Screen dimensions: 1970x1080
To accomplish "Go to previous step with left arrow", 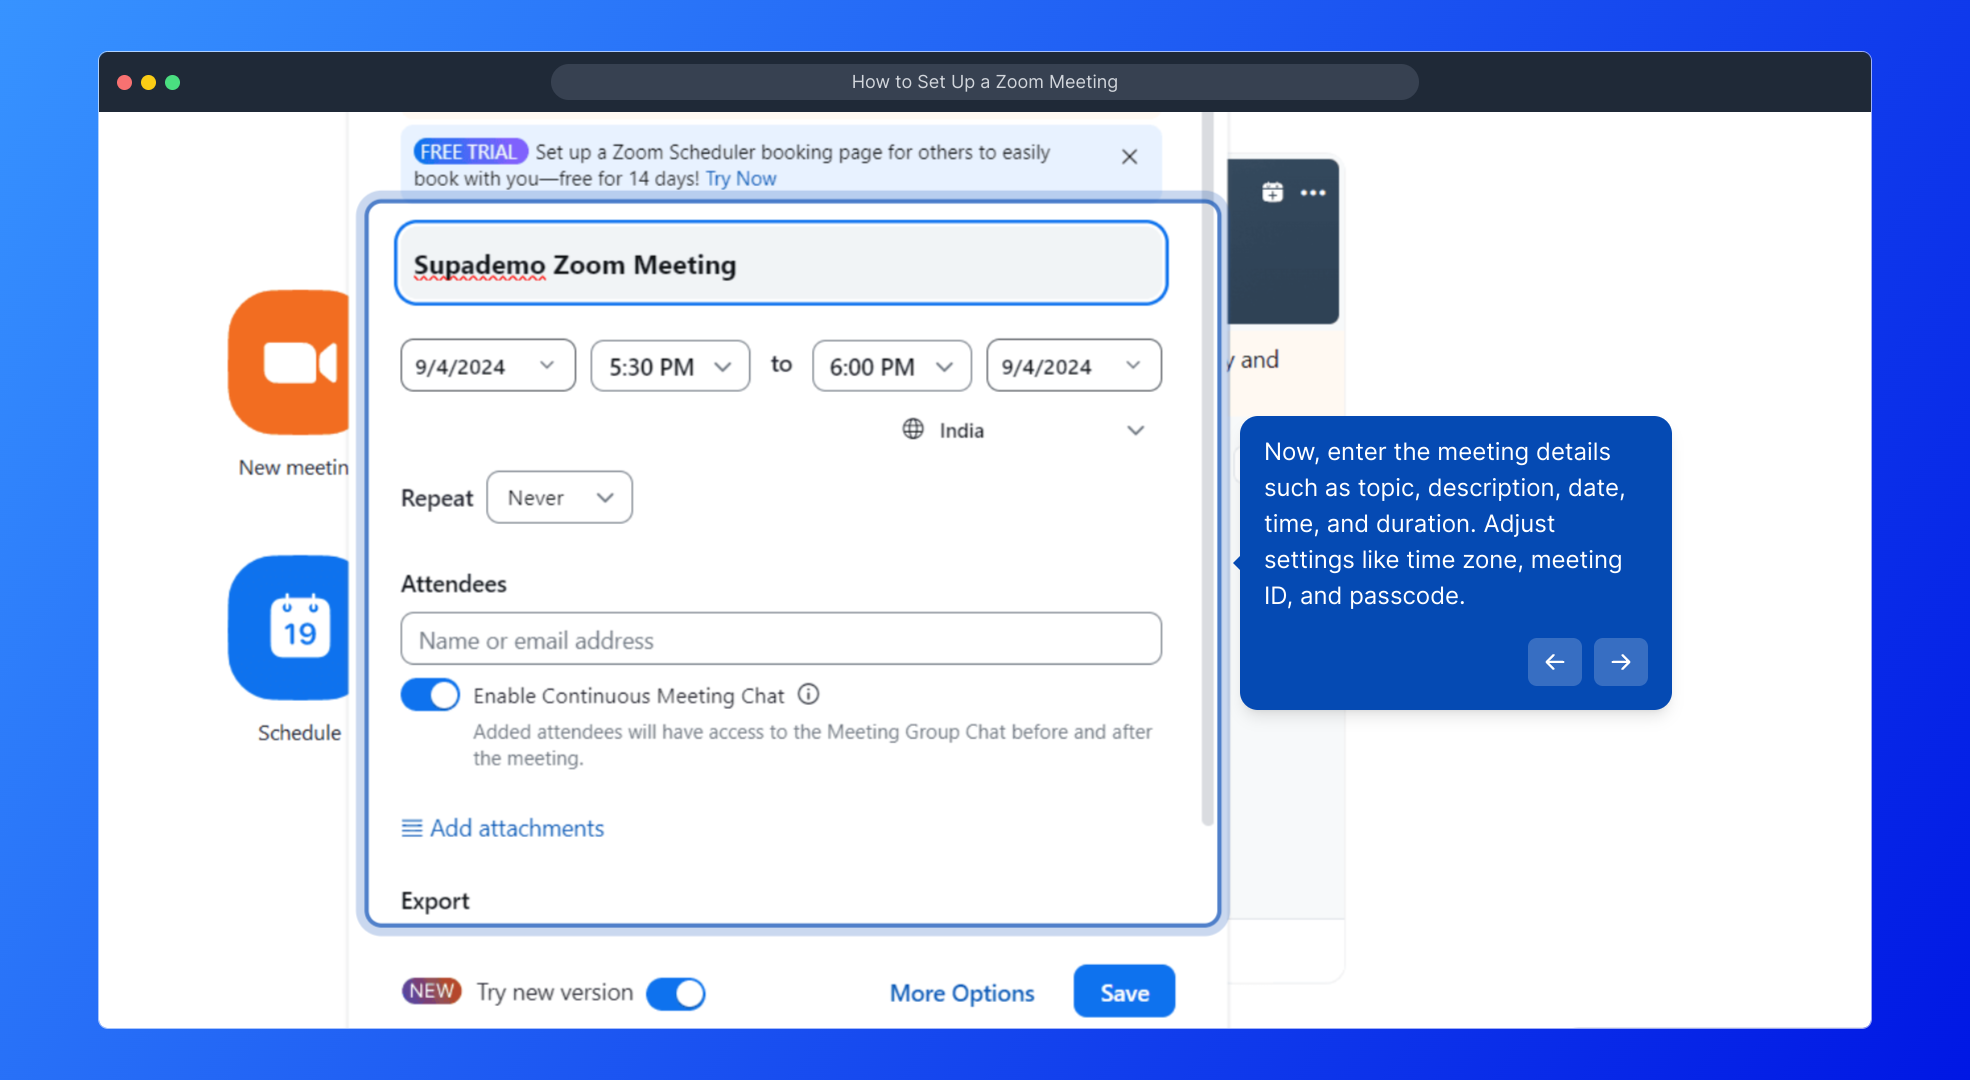I will (1554, 662).
